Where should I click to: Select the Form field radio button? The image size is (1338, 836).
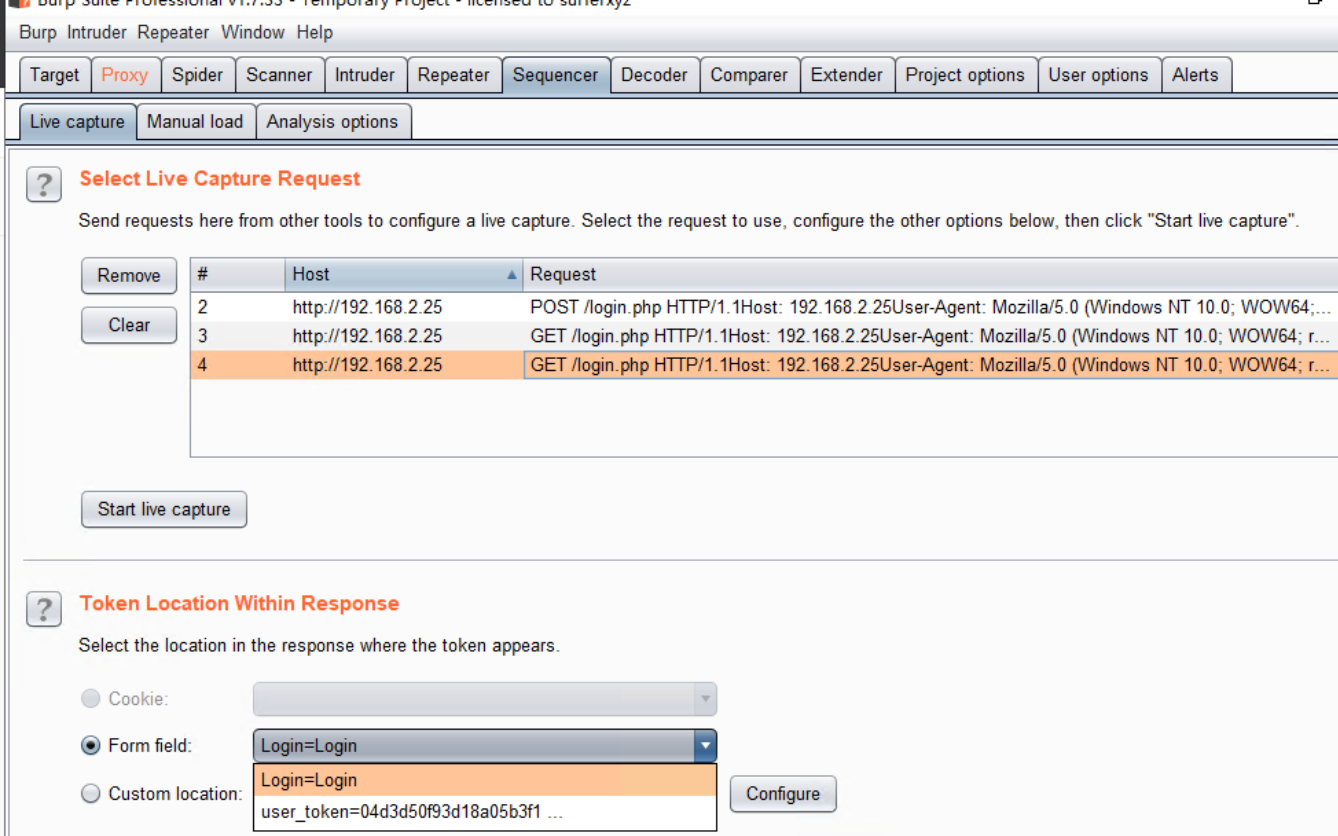tap(91, 746)
